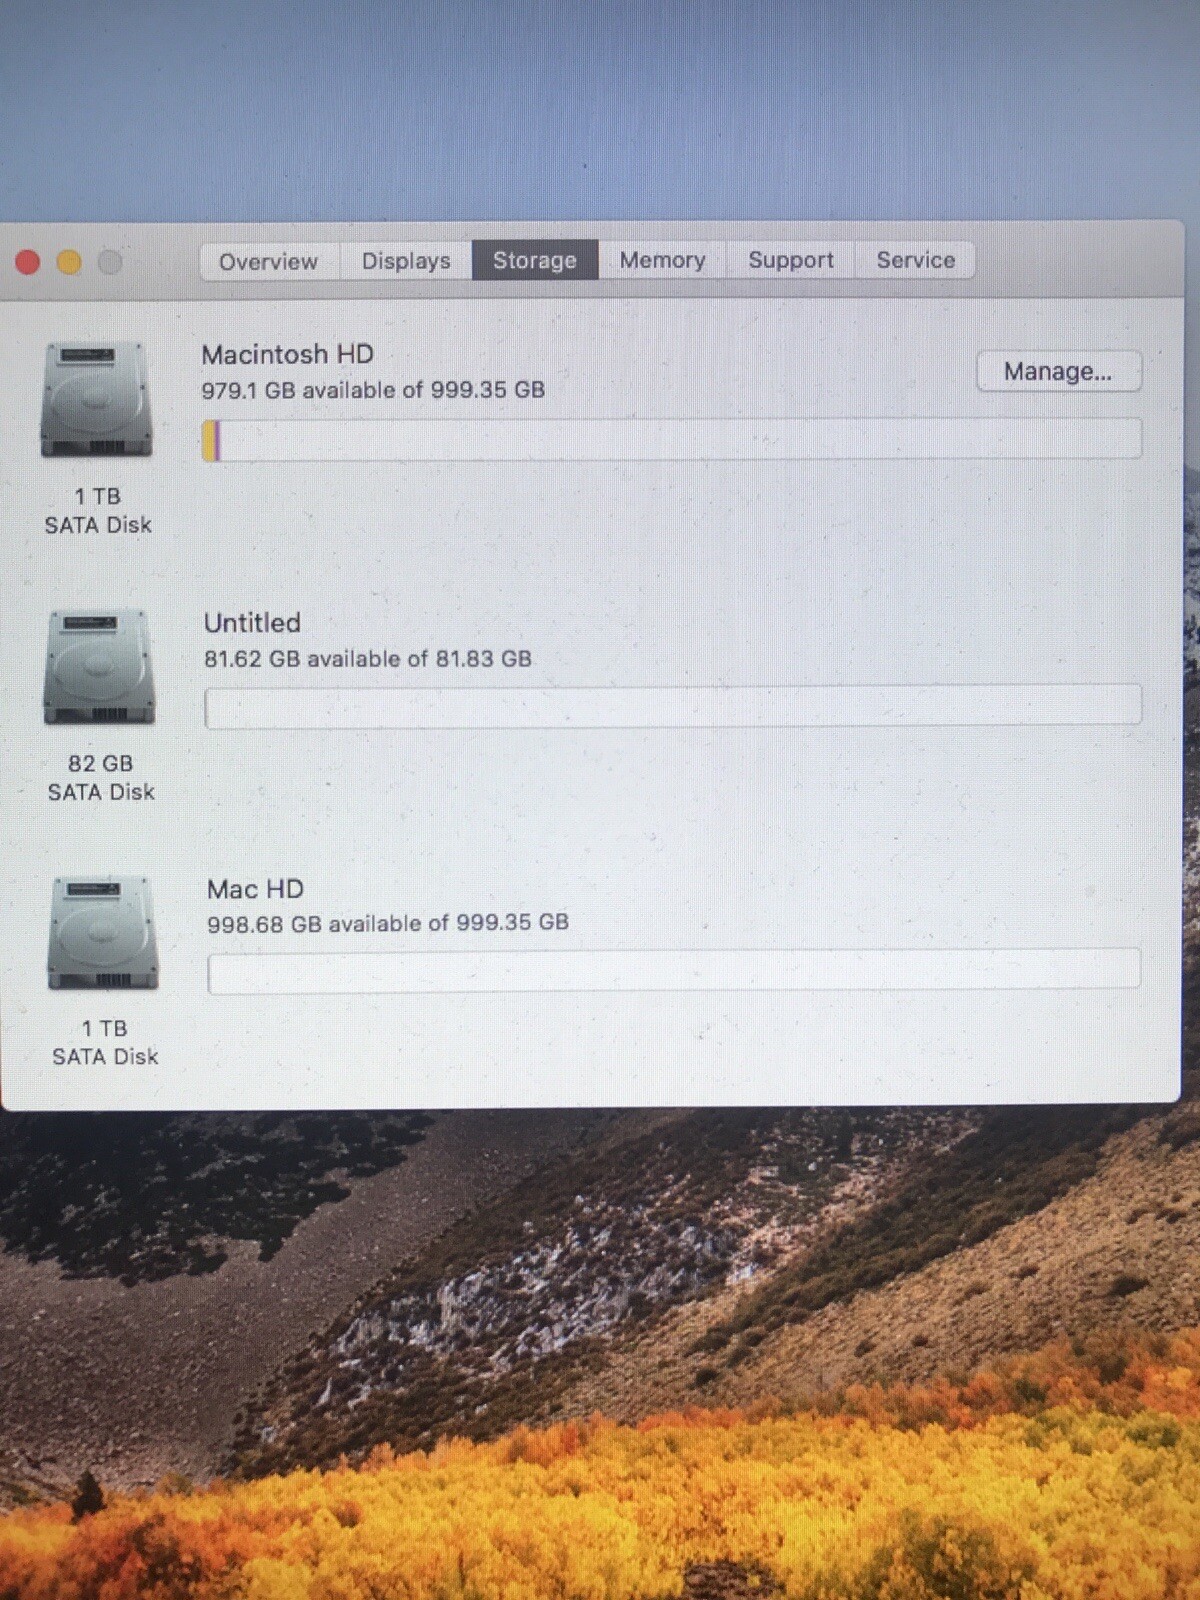Viewport: 1200px width, 1600px height.
Task: Click the Untitled storage usage bar
Action: tap(673, 706)
